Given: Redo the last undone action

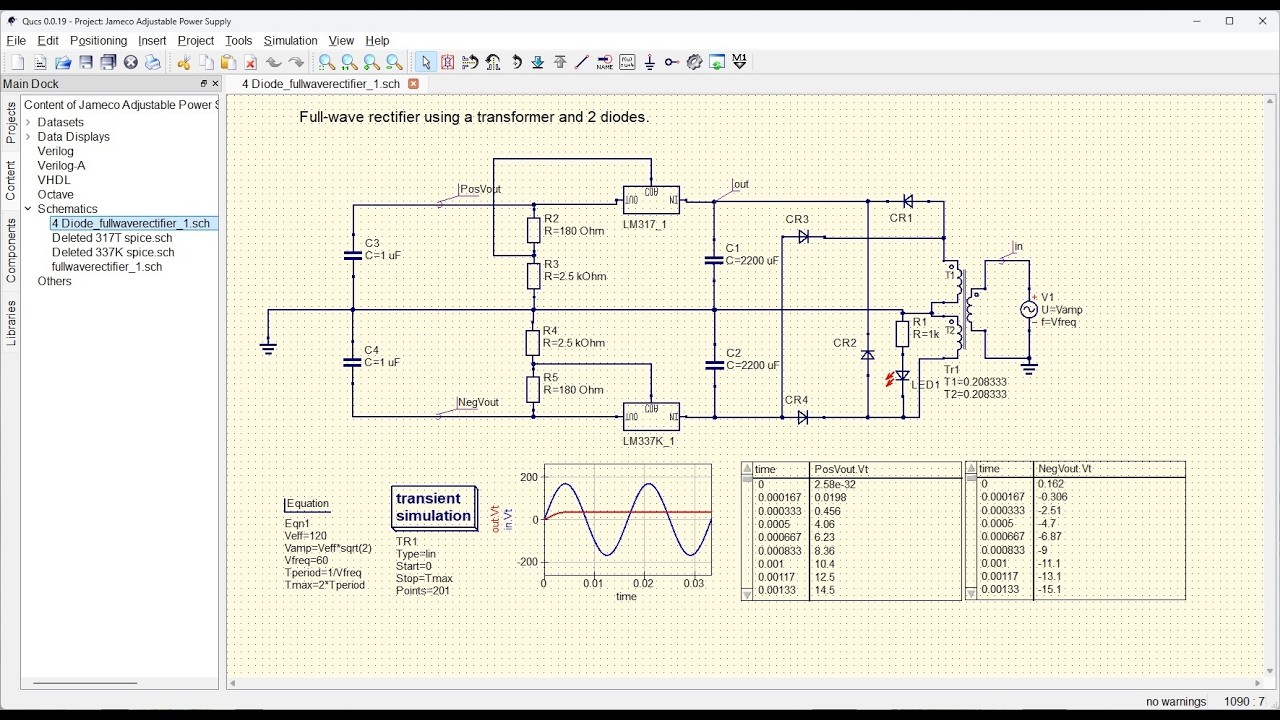Looking at the screenshot, I should [x=296, y=62].
